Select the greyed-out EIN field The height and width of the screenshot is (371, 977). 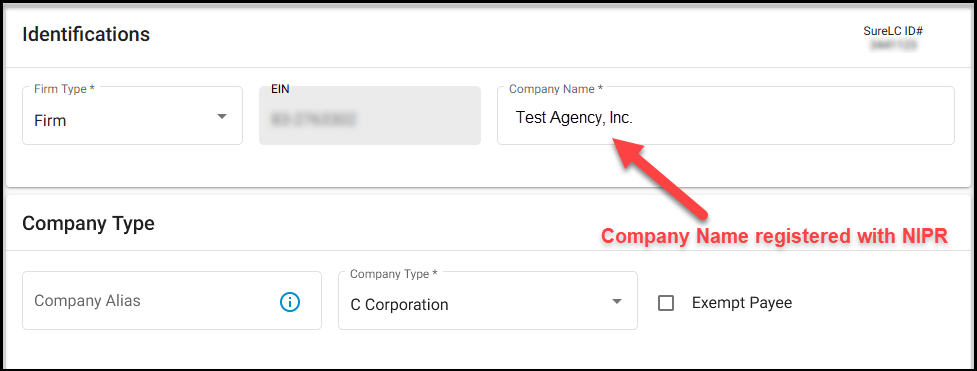point(370,116)
